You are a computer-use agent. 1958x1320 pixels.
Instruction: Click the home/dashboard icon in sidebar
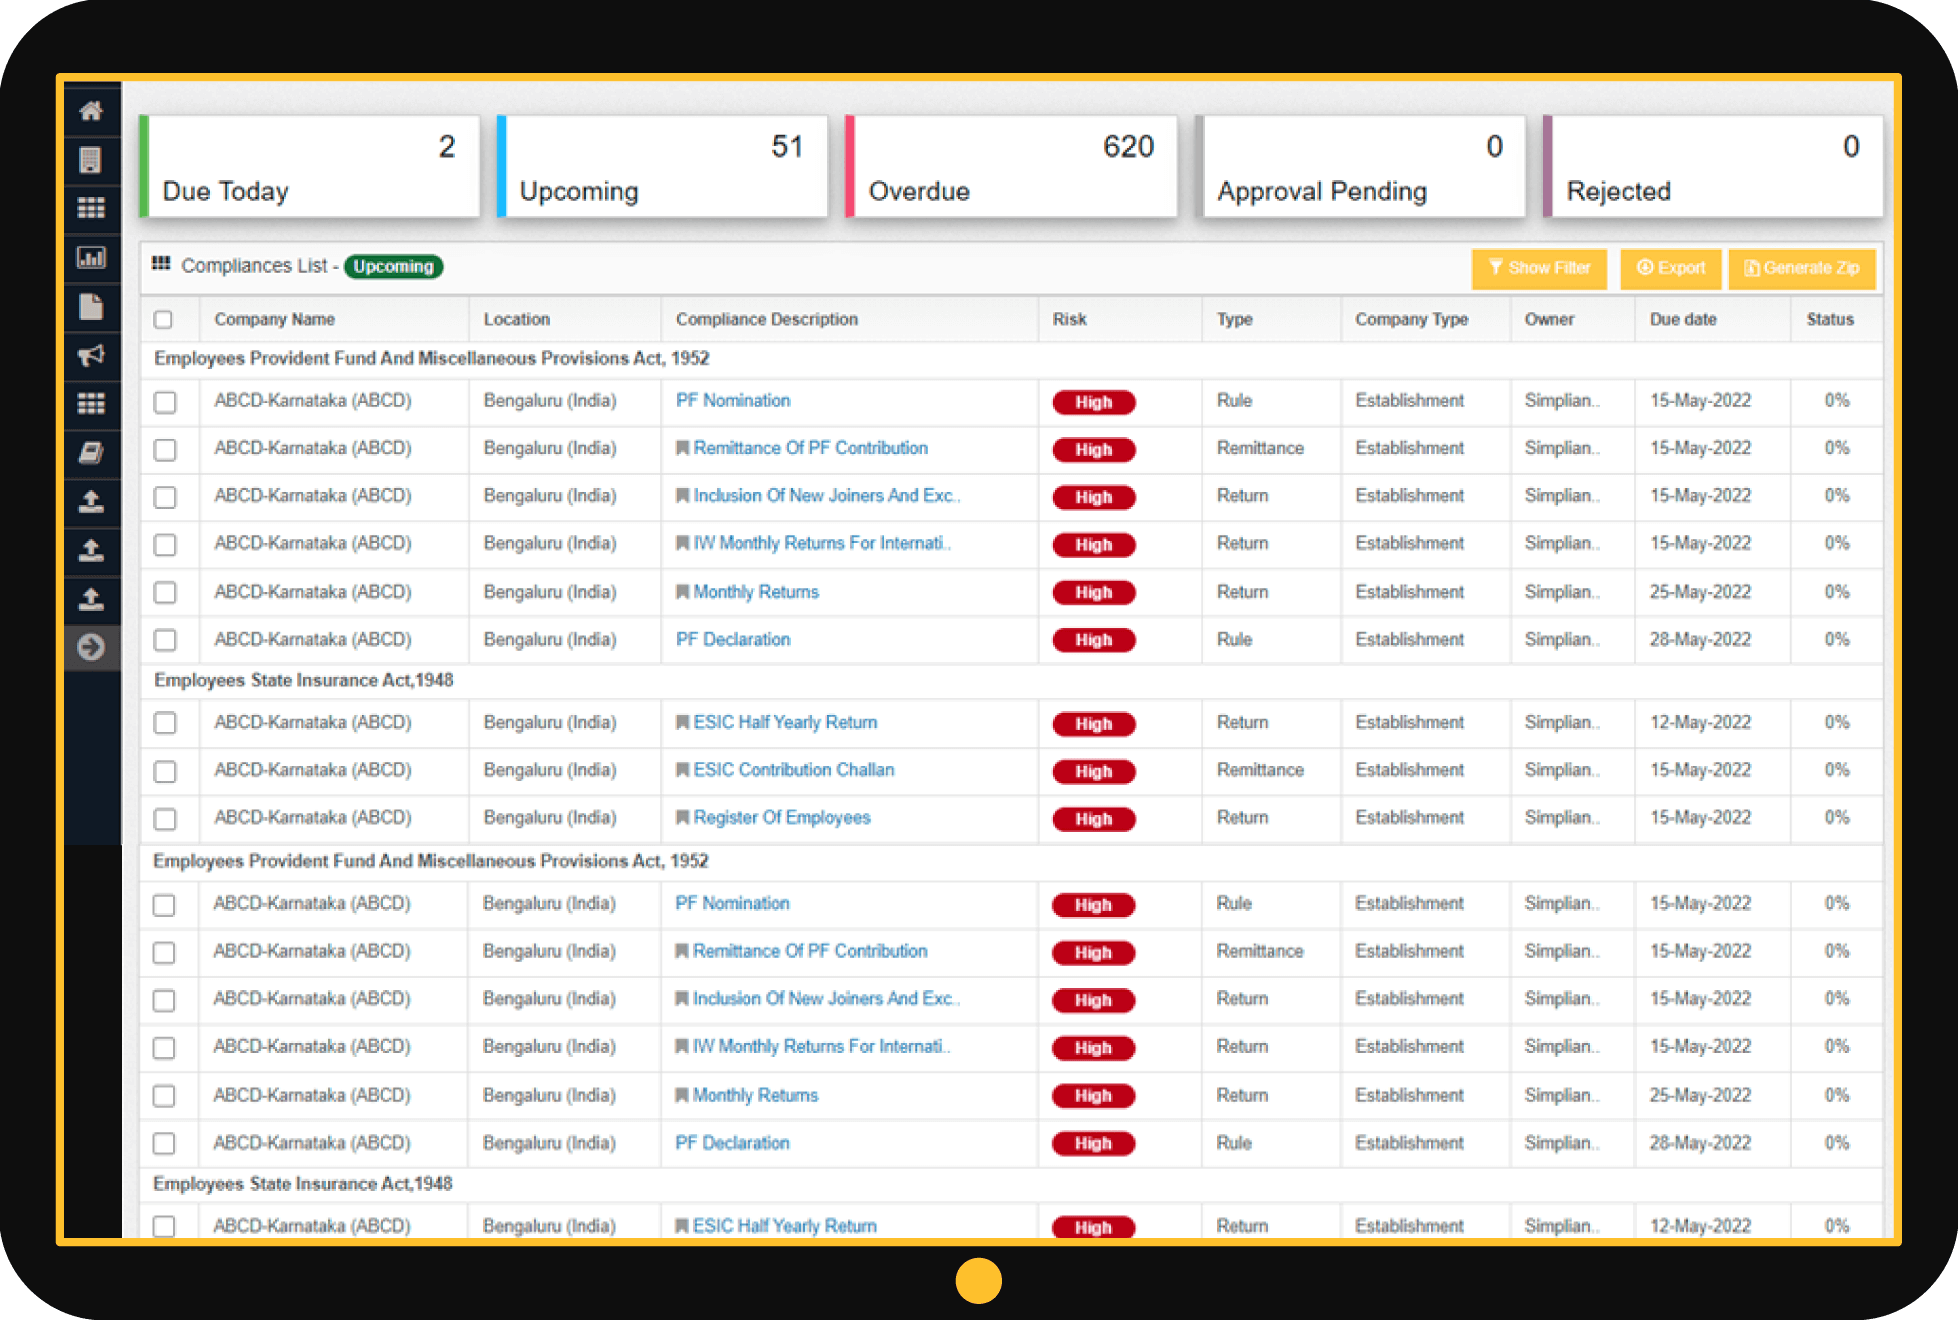click(x=91, y=108)
